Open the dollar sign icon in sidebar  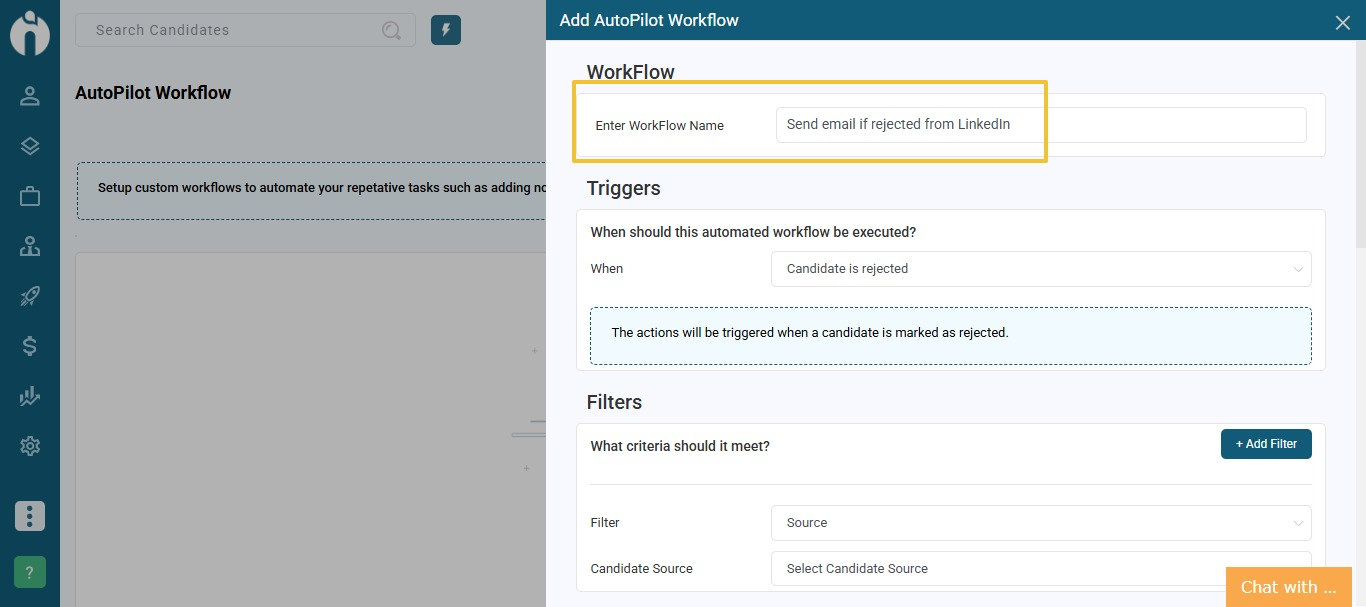click(x=30, y=346)
